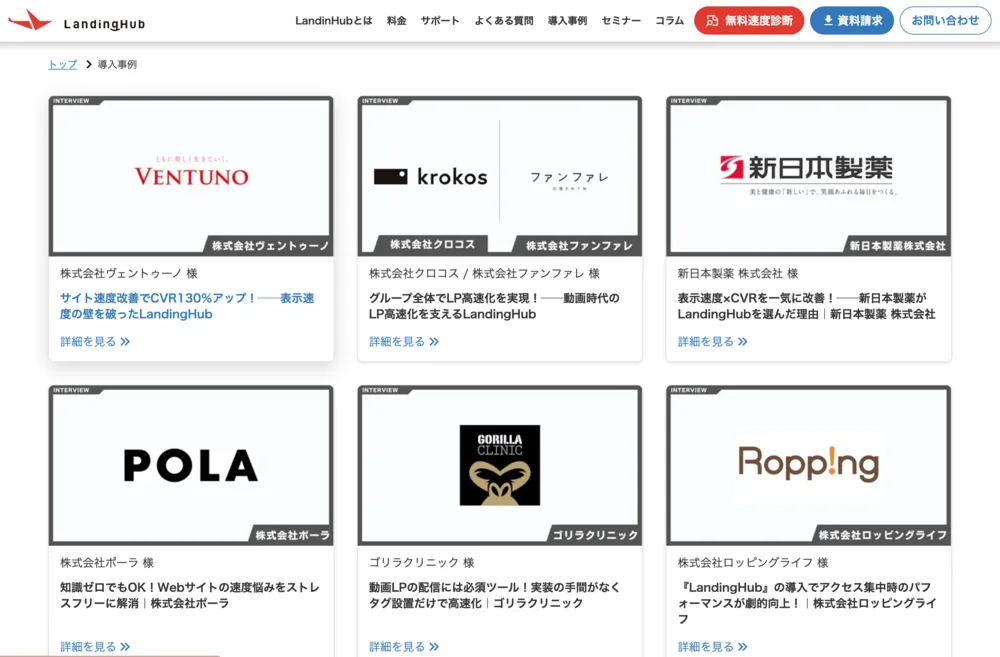Click the LandingHub logo
This screenshot has height=657, width=1000.
[77, 21]
